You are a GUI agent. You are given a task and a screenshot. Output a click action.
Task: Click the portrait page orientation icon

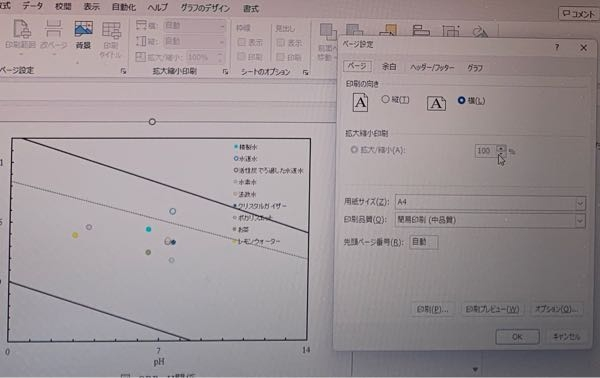pos(360,102)
